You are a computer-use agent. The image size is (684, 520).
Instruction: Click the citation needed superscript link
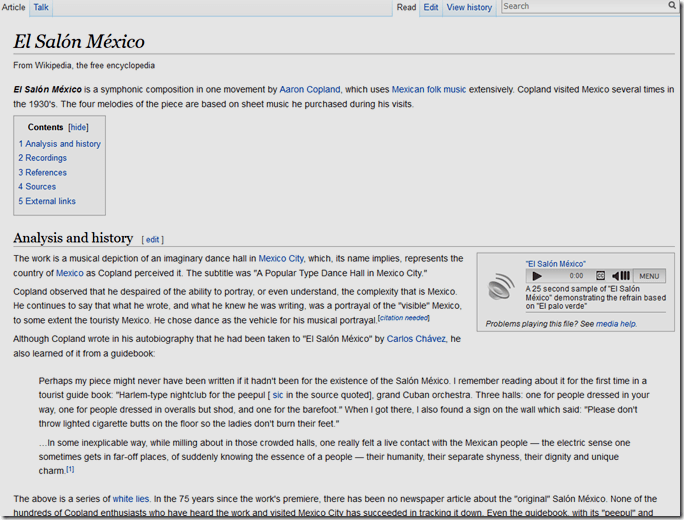click(404, 318)
